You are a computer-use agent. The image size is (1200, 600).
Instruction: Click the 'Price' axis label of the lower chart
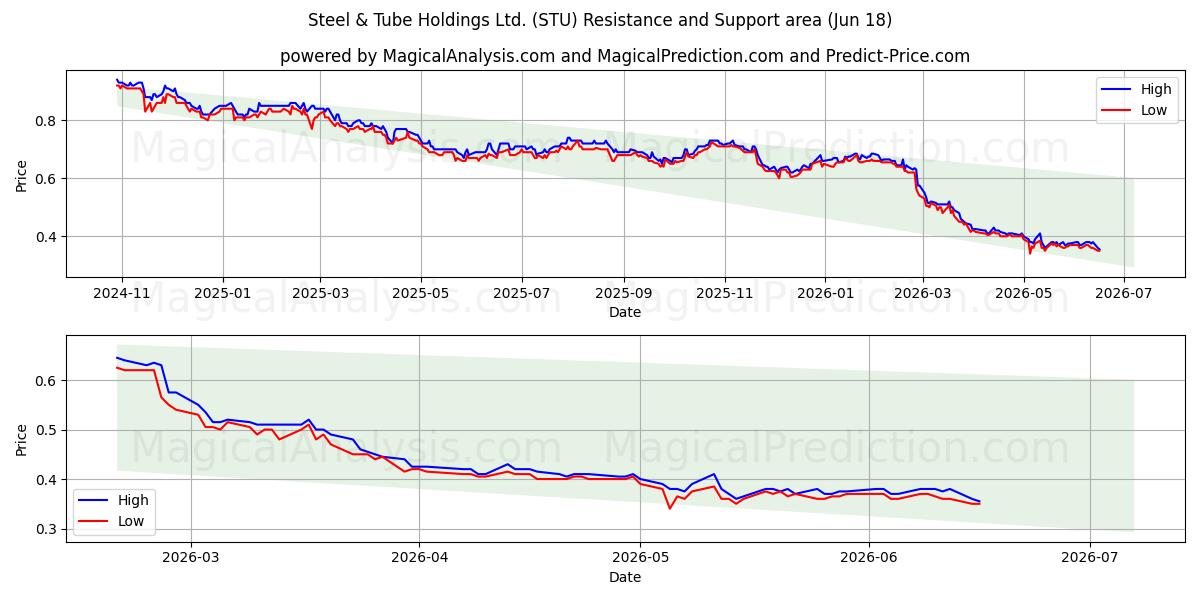pos(22,438)
